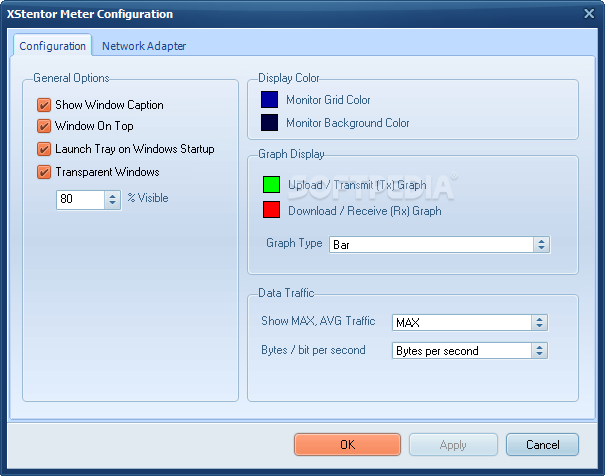The image size is (605, 476).
Task: Click the Apply button
Action: 453,444
